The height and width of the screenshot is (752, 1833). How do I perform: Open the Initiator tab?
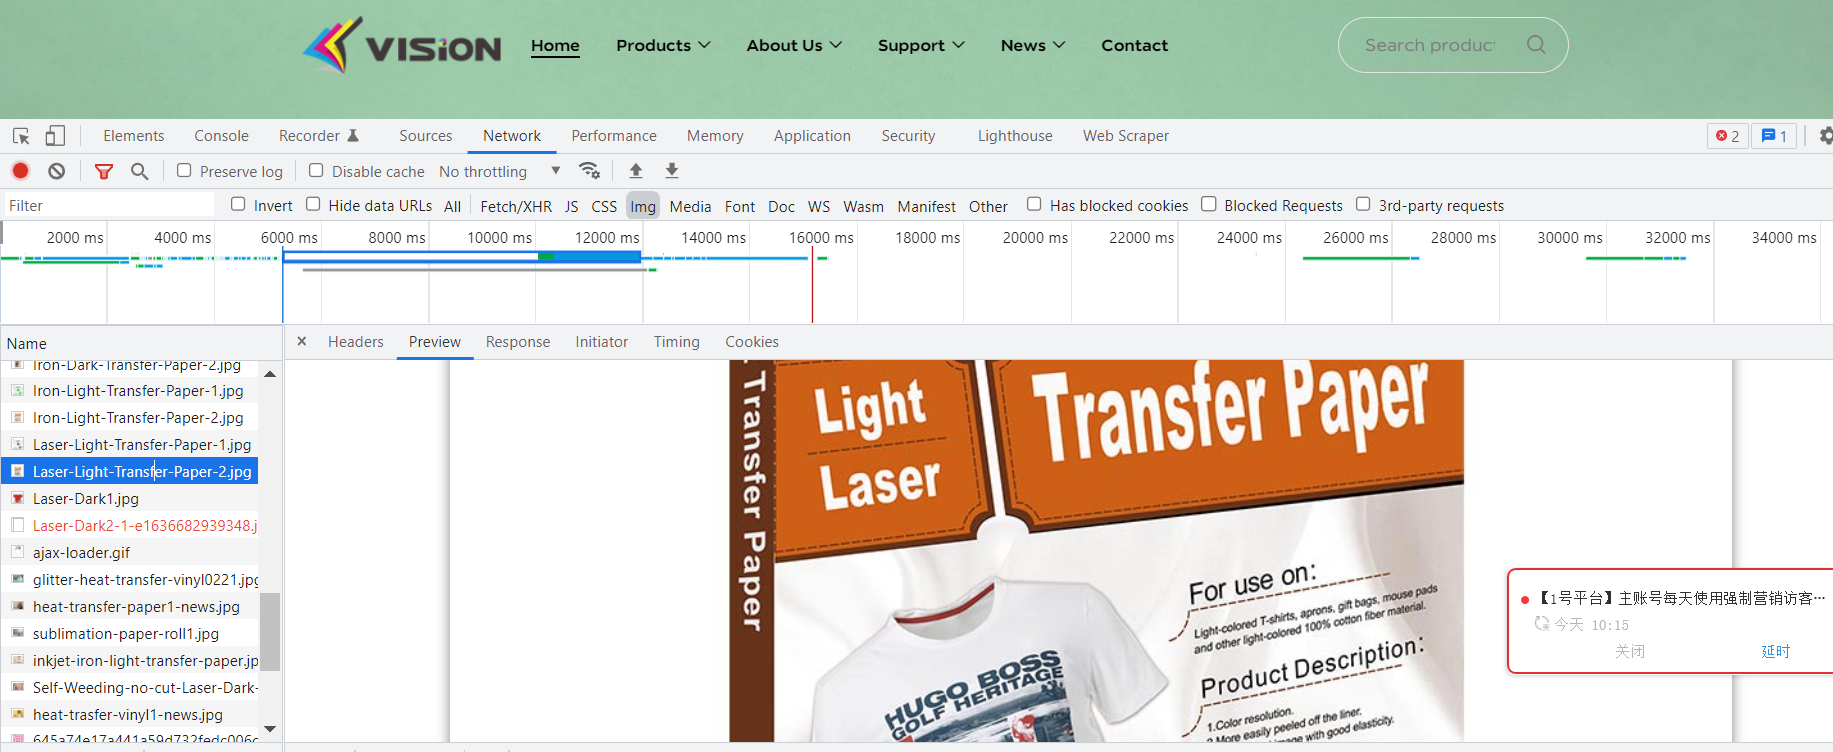[602, 342]
